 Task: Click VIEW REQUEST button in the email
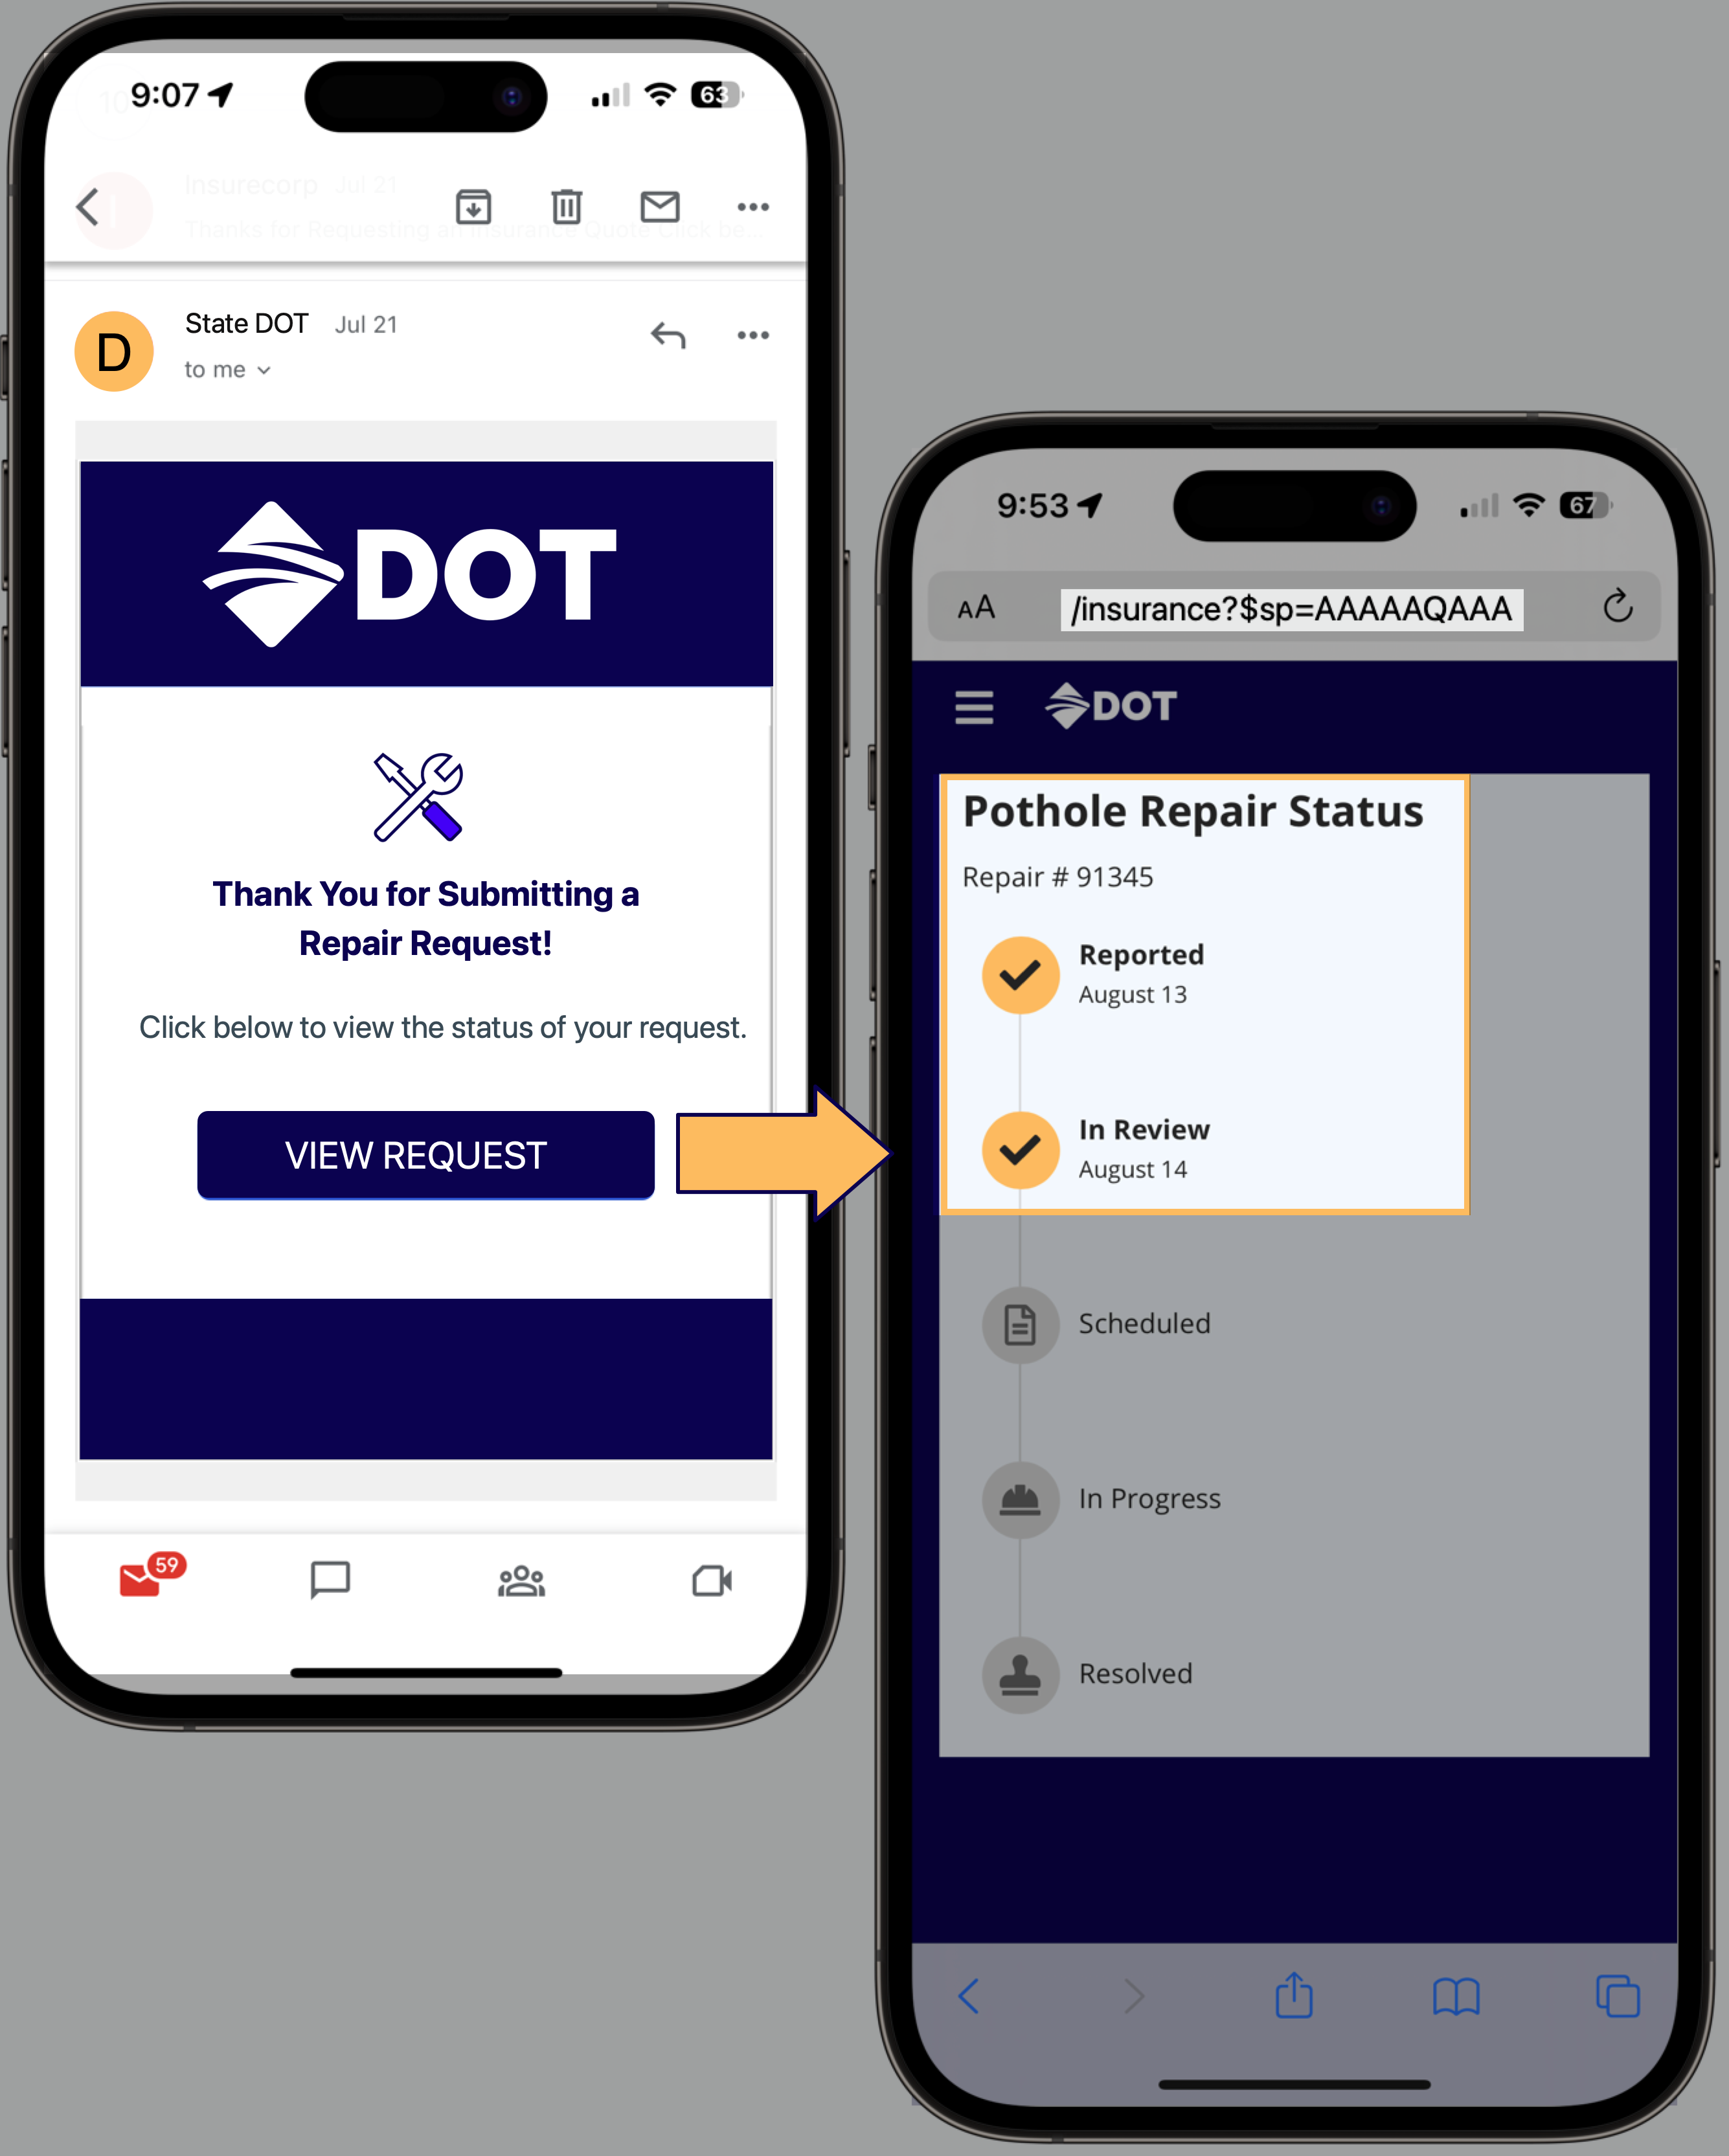[x=418, y=1156]
